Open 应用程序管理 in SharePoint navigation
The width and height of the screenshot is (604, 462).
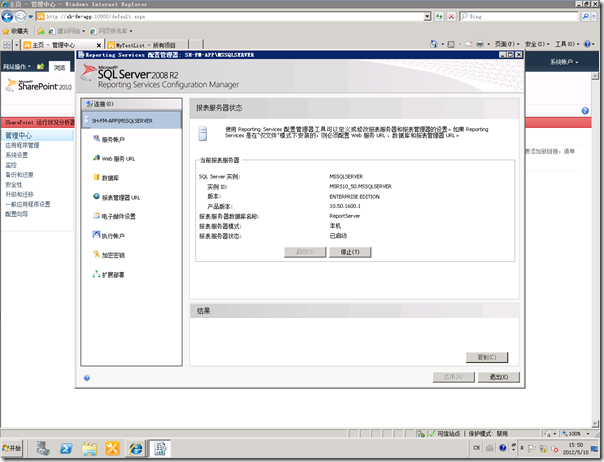pos(22,145)
